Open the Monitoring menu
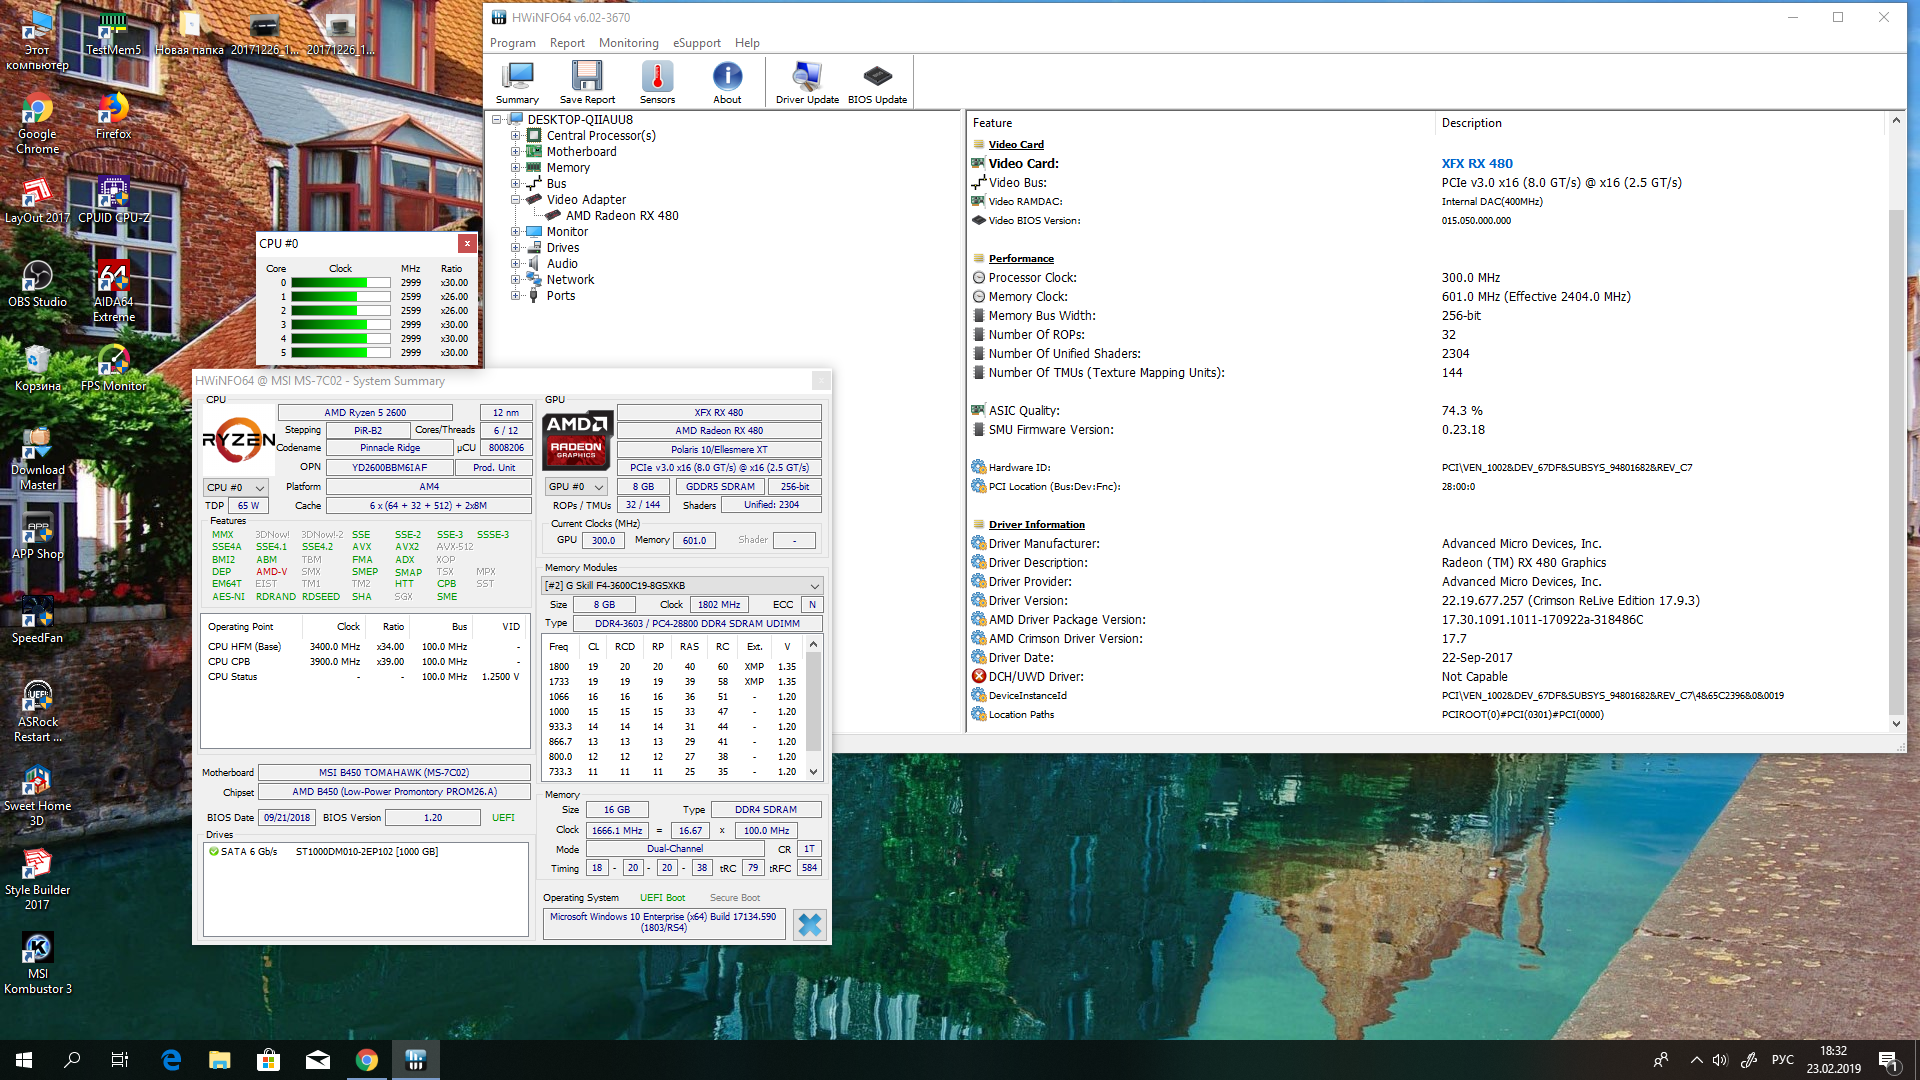This screenshot has width=1920, height=1080. (x=628, y=43)
